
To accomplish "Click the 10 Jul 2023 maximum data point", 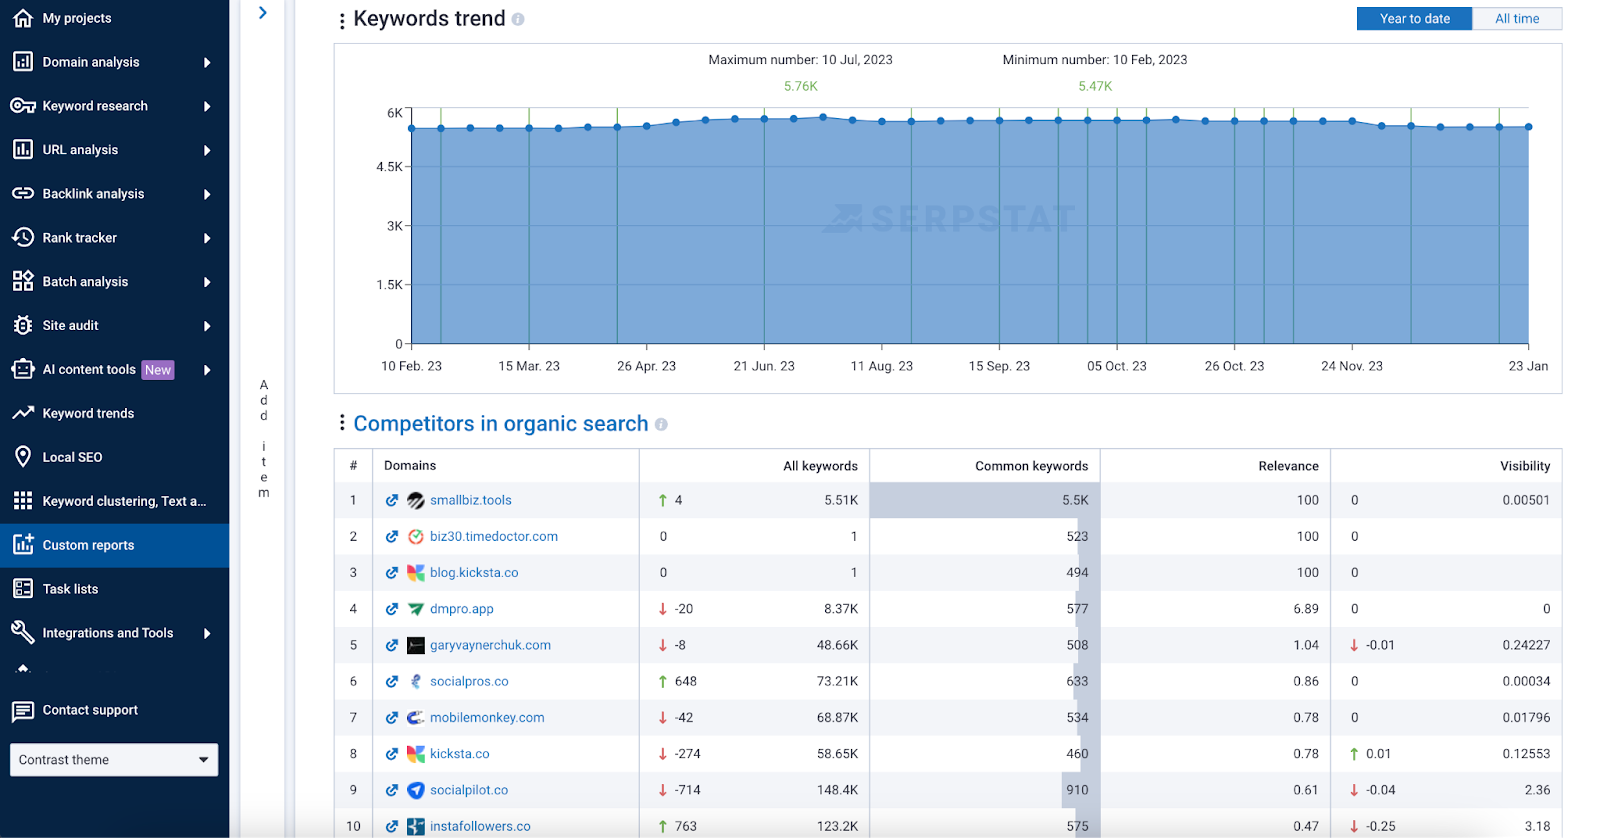I will tap(823, 117).
